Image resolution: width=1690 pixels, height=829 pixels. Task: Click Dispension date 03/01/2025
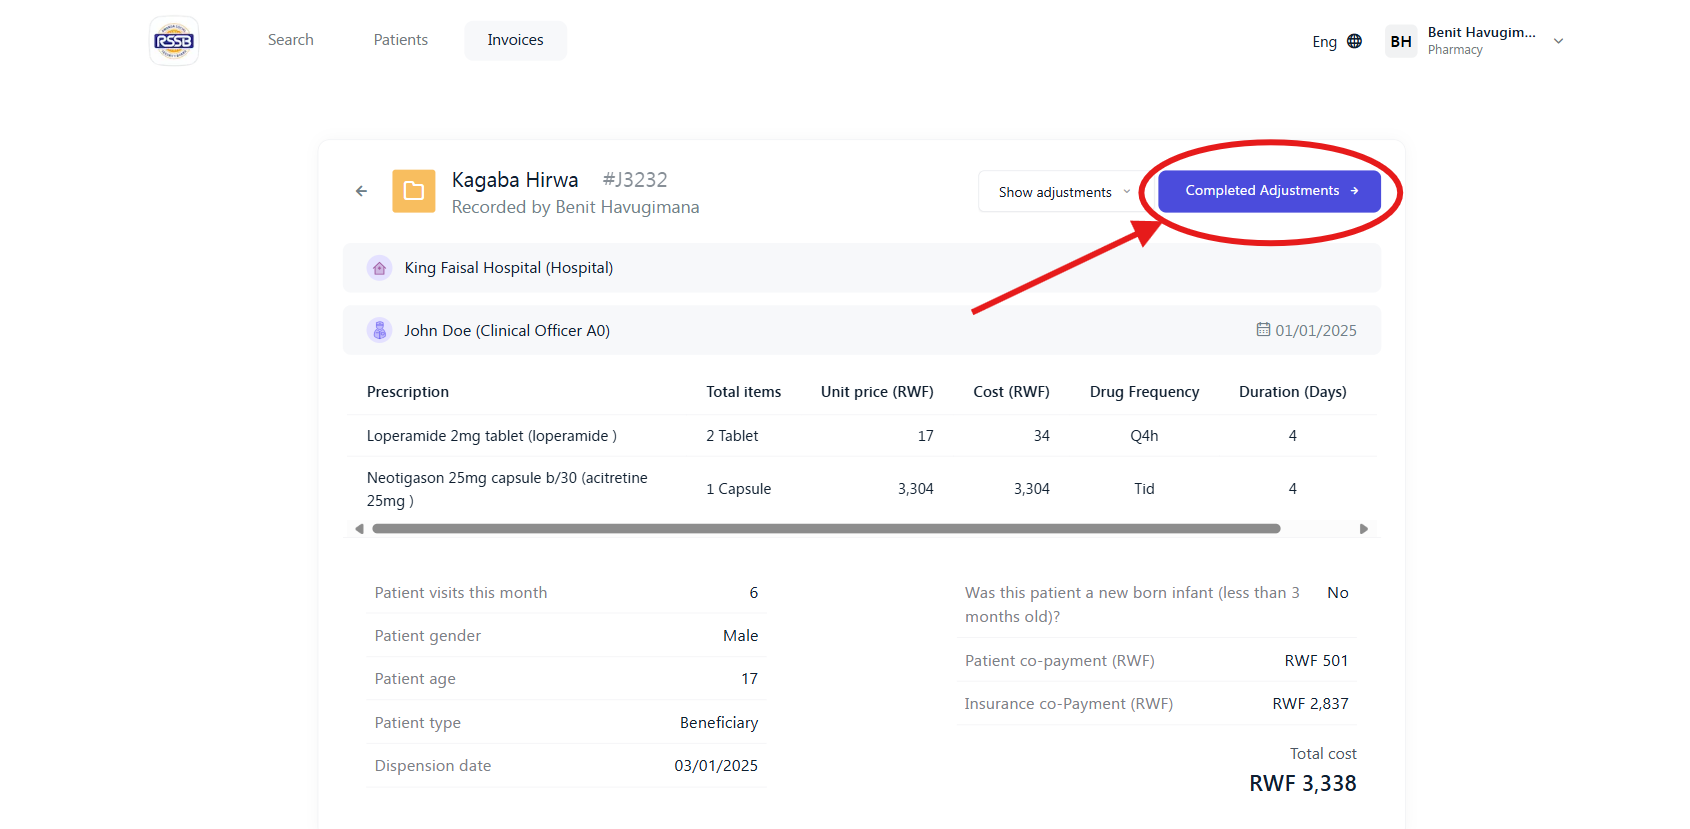[716, 766]
